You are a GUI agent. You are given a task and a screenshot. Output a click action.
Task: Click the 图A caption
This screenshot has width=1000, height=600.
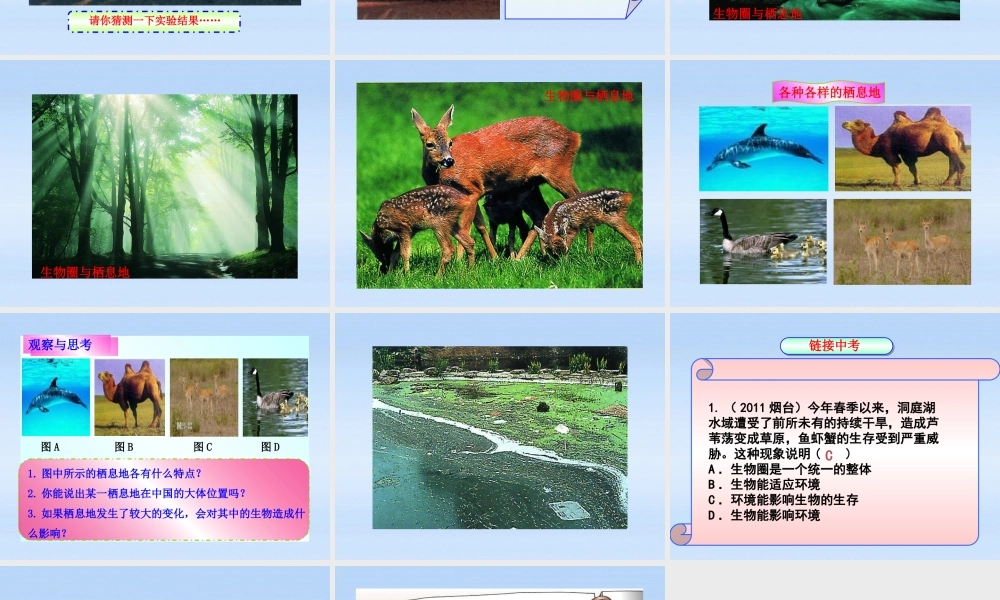[x=50, y=447]
